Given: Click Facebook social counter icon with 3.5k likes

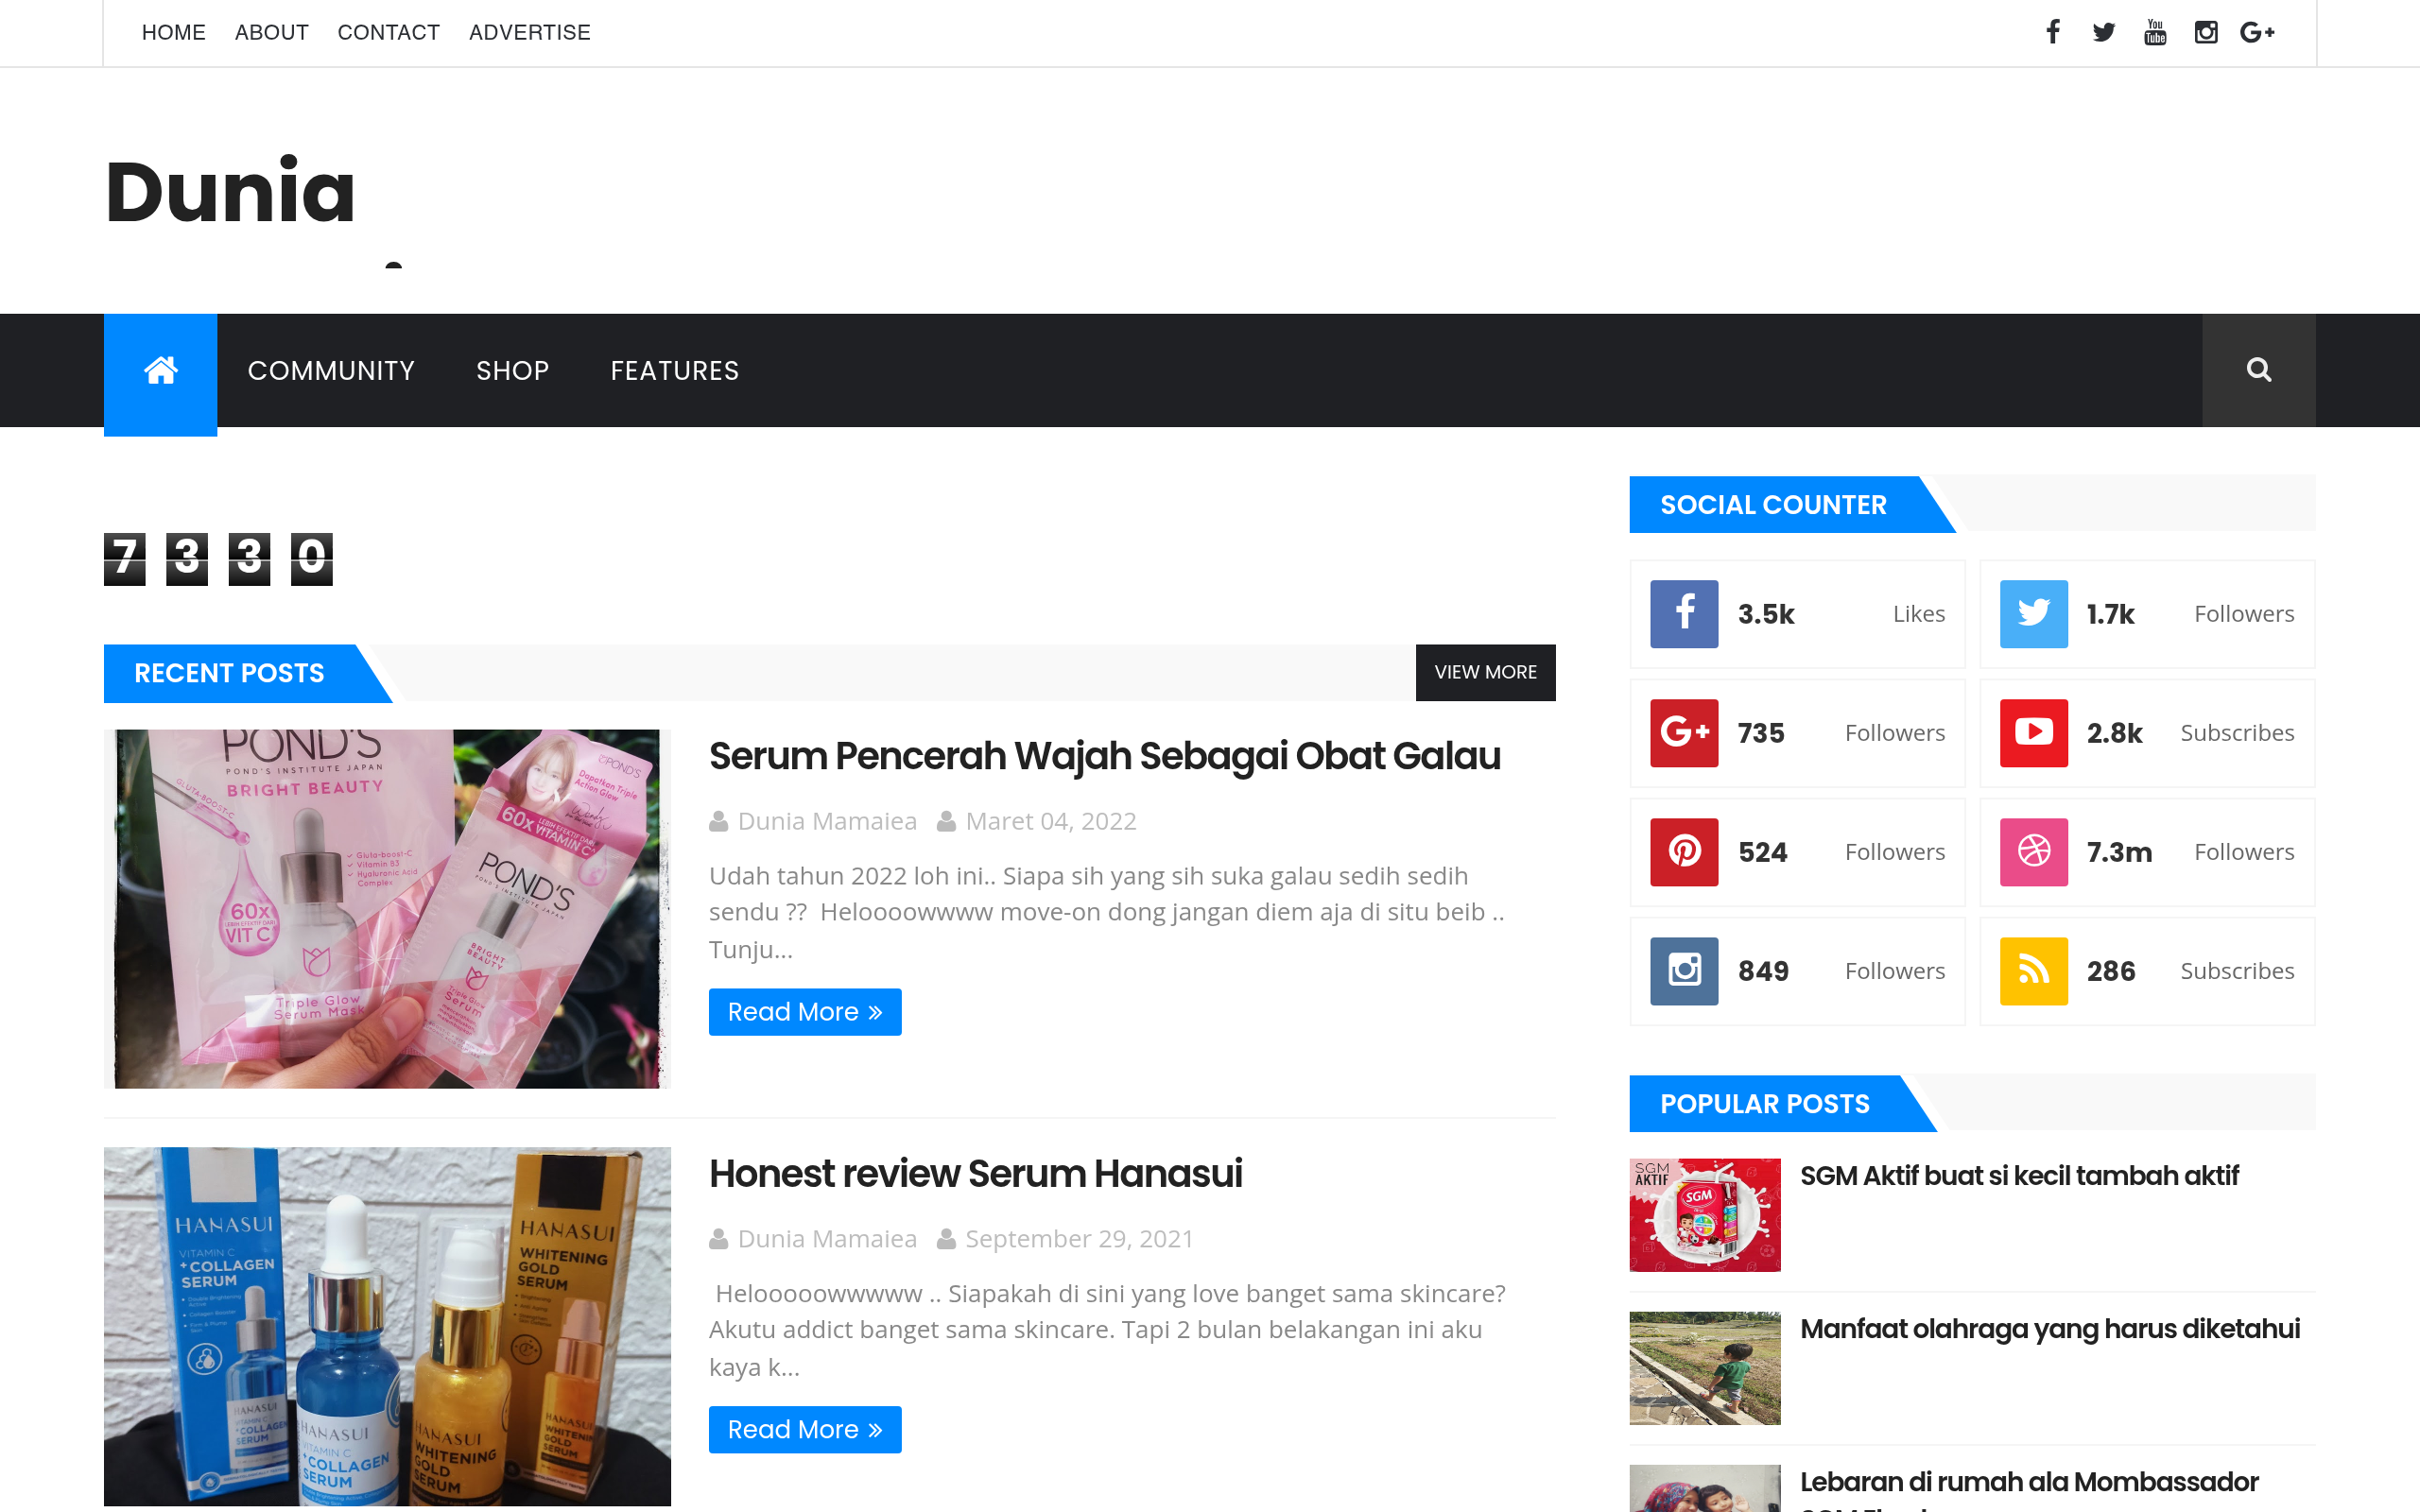Looking at the screenshot, I should (x=1684, y=613).
